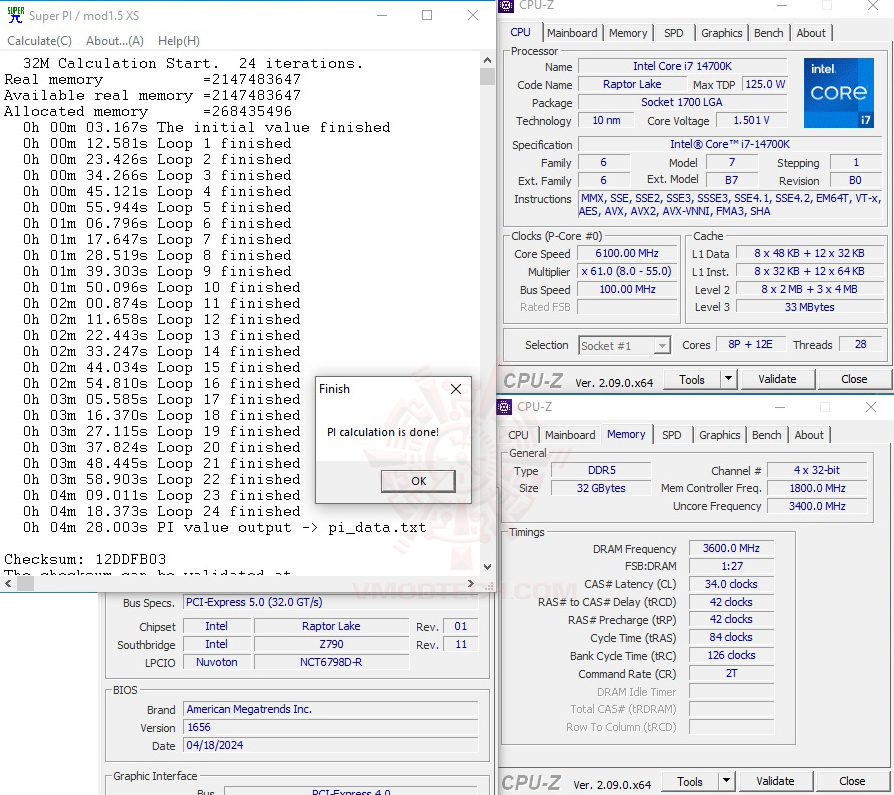Click the CPU-Z icon on the Memory window title bar
894x795 pixels.
(x=504, y=408)
